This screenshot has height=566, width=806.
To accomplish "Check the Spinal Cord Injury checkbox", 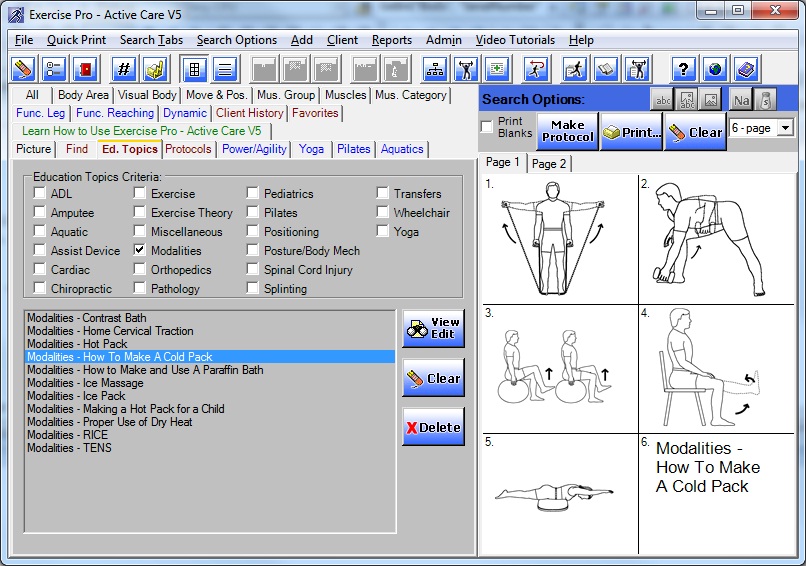I will click(x=252, y=269).
